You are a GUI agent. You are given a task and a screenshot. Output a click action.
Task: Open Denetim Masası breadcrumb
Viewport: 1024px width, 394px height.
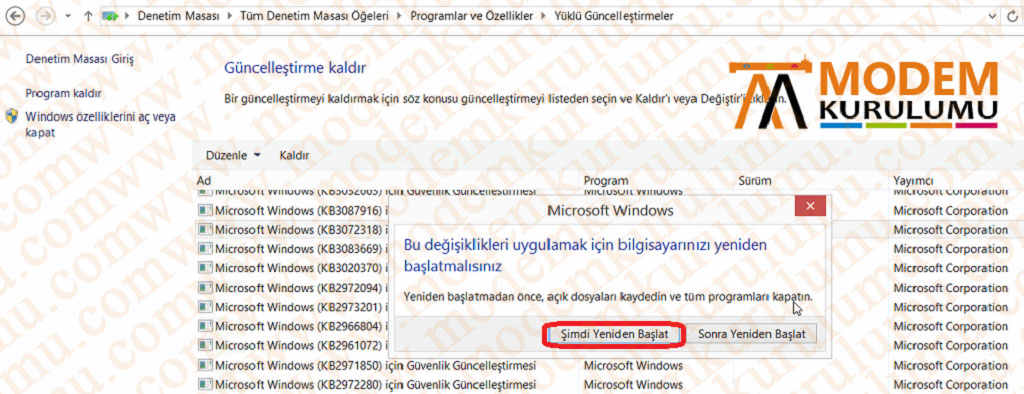pos(178,16)
